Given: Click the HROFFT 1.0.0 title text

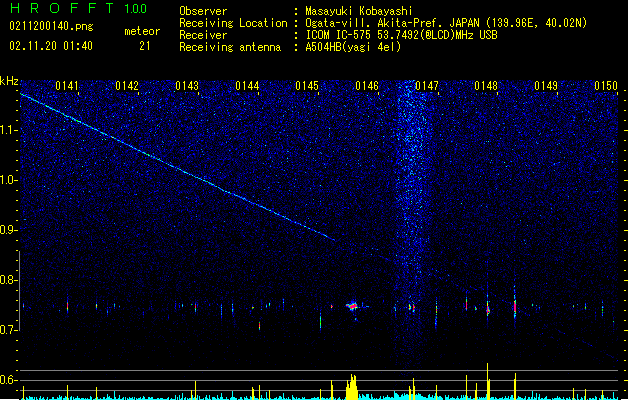Looking at the screenshot, I should tap(79, 8).
